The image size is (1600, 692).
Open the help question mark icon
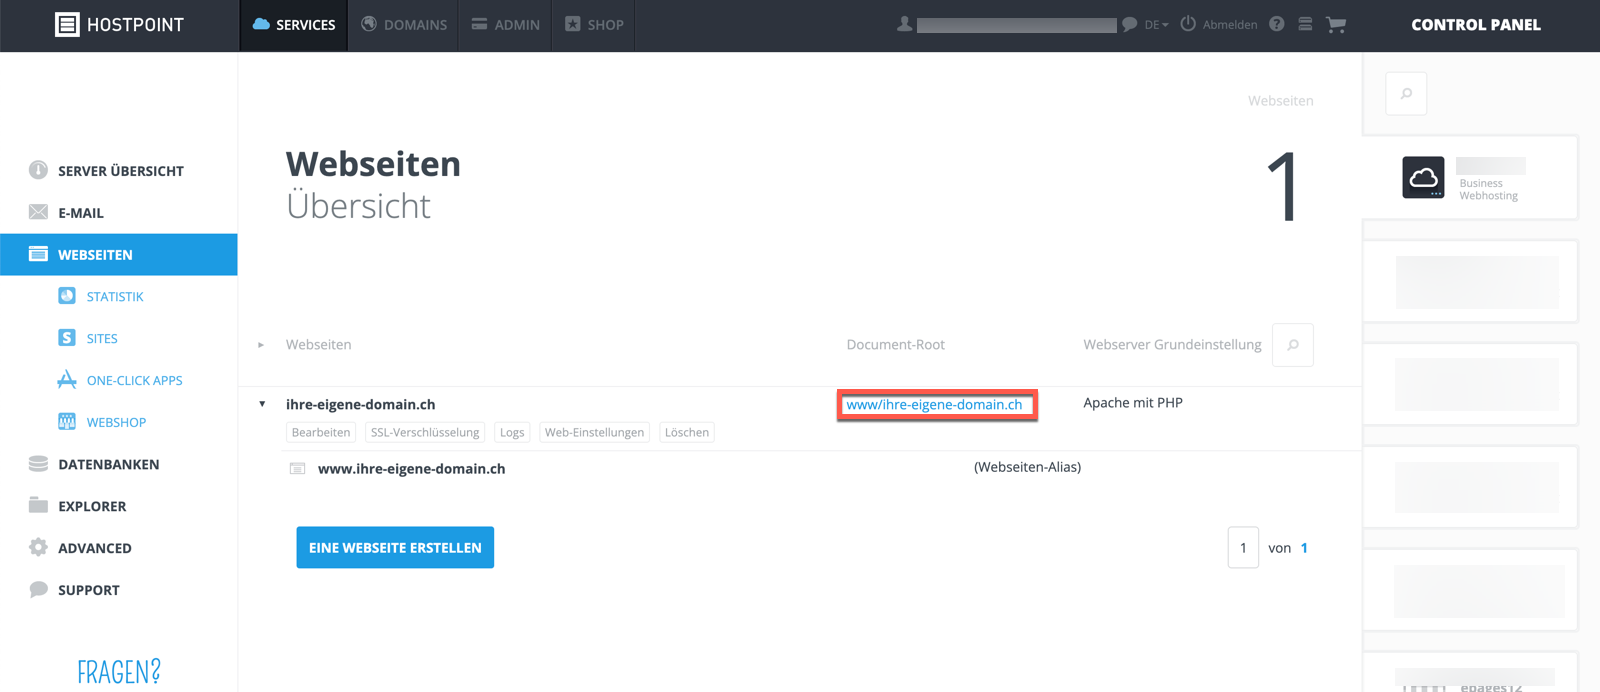tap(1277, 24)
